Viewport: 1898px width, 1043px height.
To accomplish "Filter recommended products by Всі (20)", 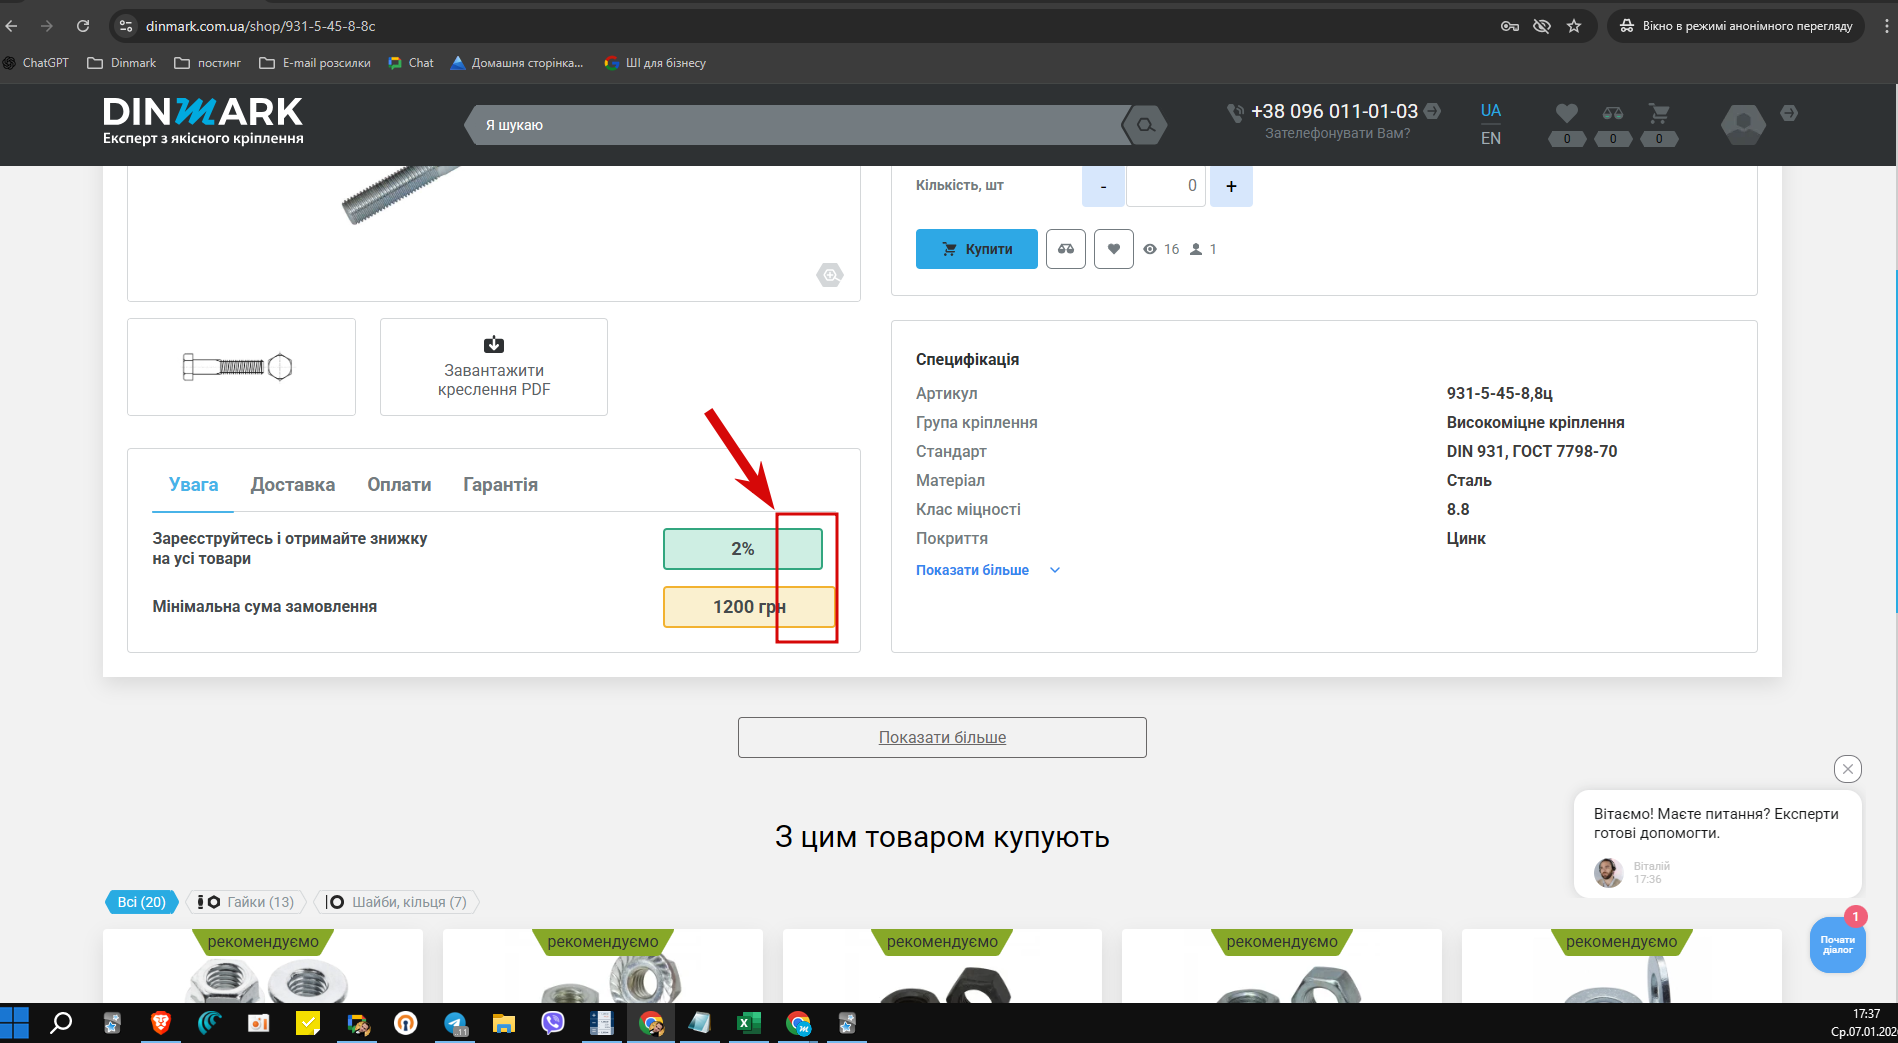I will pyautogui.click(x=142, y=902).
